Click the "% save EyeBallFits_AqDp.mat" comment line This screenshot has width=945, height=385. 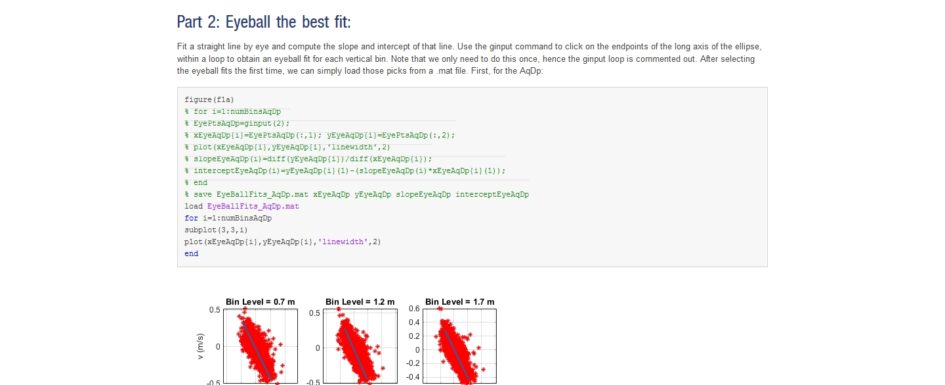pyautogui.click(x=357, y=195)
